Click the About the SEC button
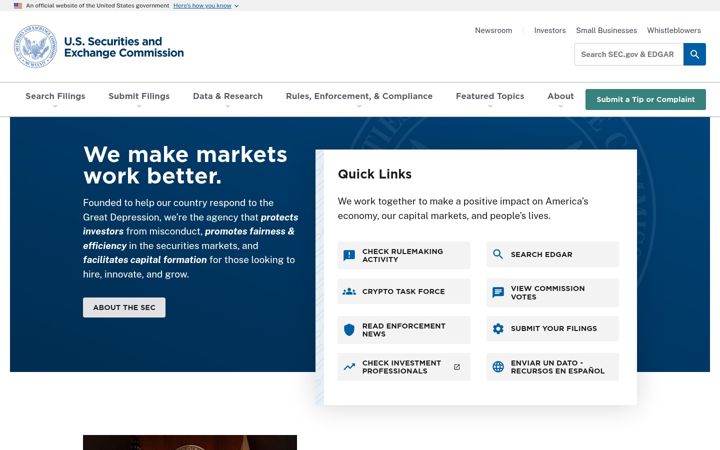This screenshot has width=720, height=450. (x=124, y=307)
